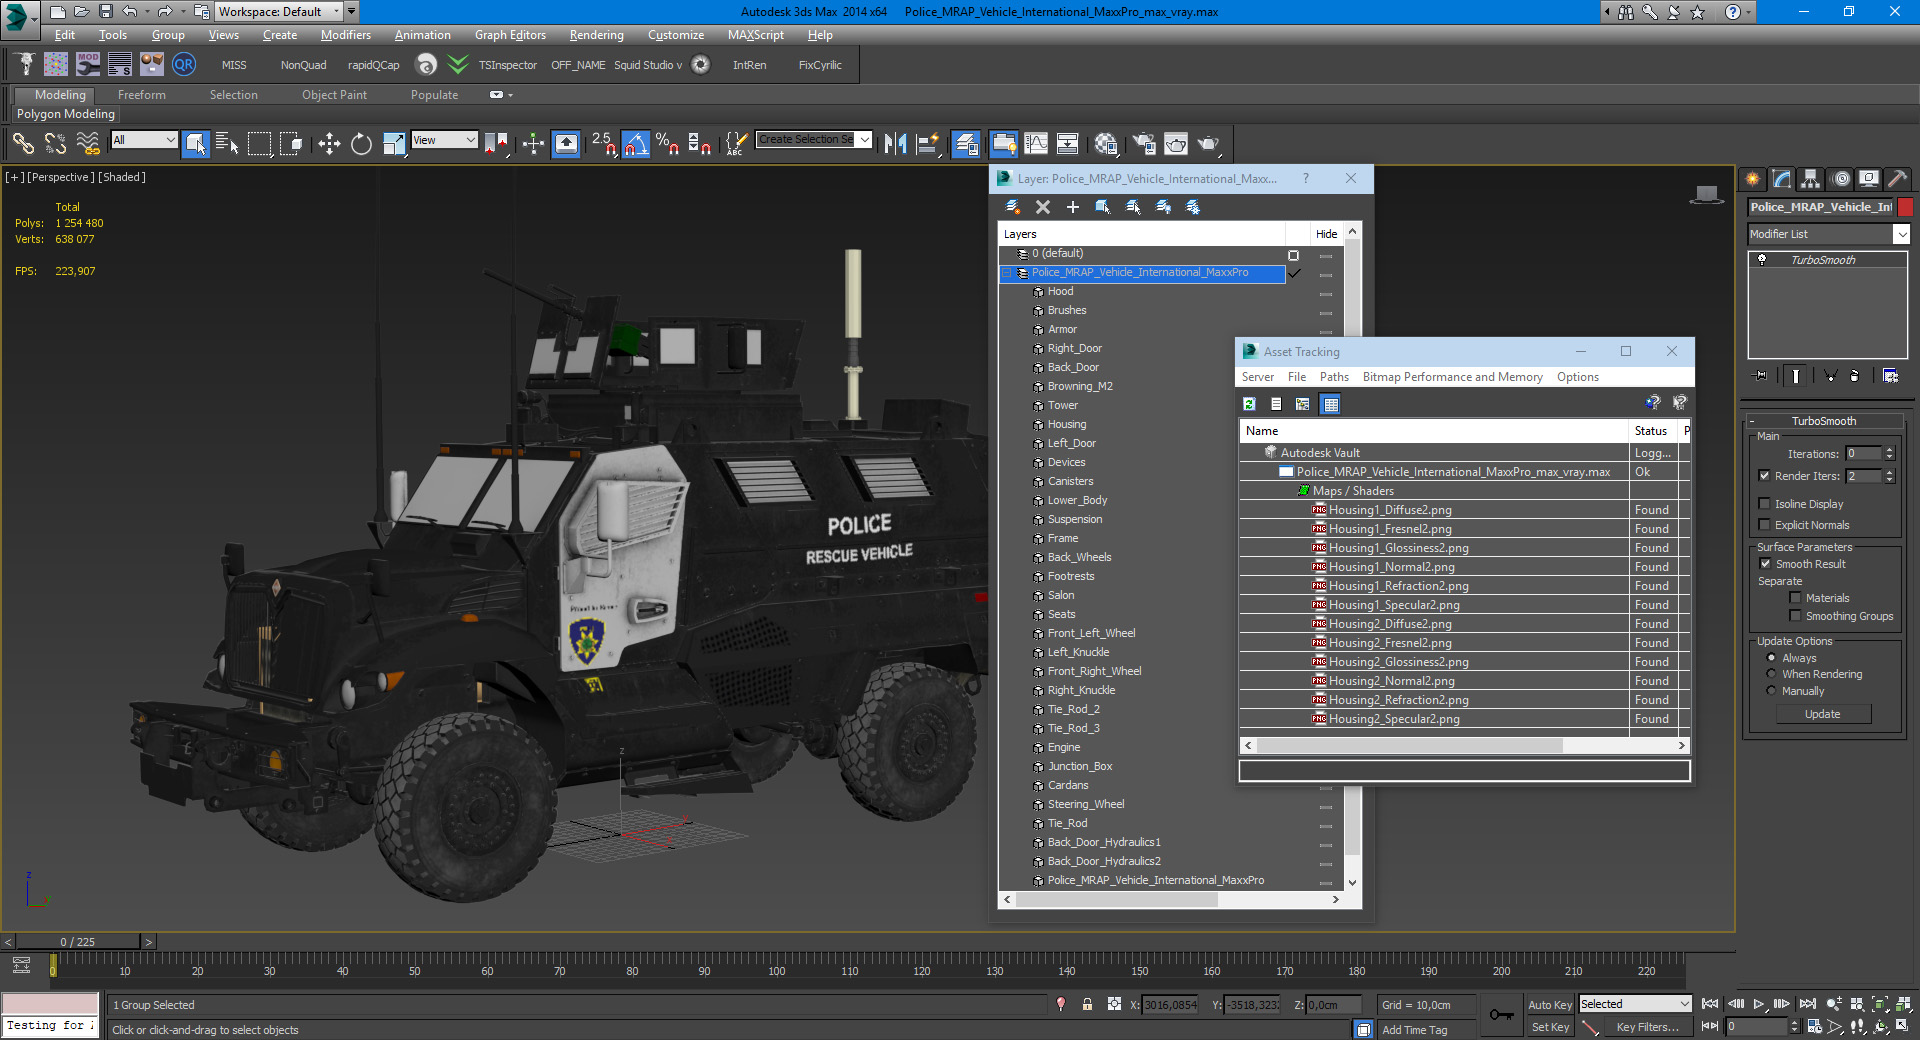Viewport: 1920px width, 1040px height.
Task: Open the Workspace Default dropdown
Action: (x=278, y=12)
